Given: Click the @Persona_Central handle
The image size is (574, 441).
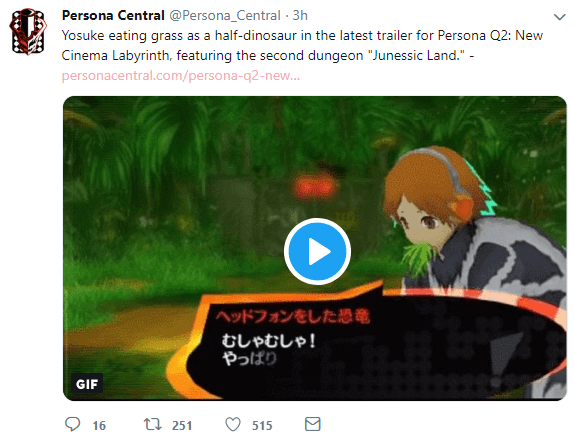Looking at the screenshot, I should [x=225, y=15].
